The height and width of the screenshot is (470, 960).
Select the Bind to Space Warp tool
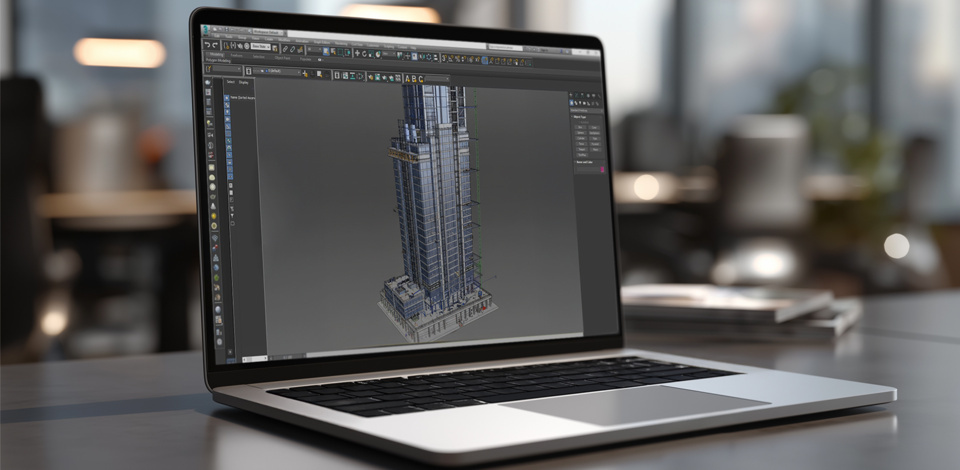click(300, 50)
